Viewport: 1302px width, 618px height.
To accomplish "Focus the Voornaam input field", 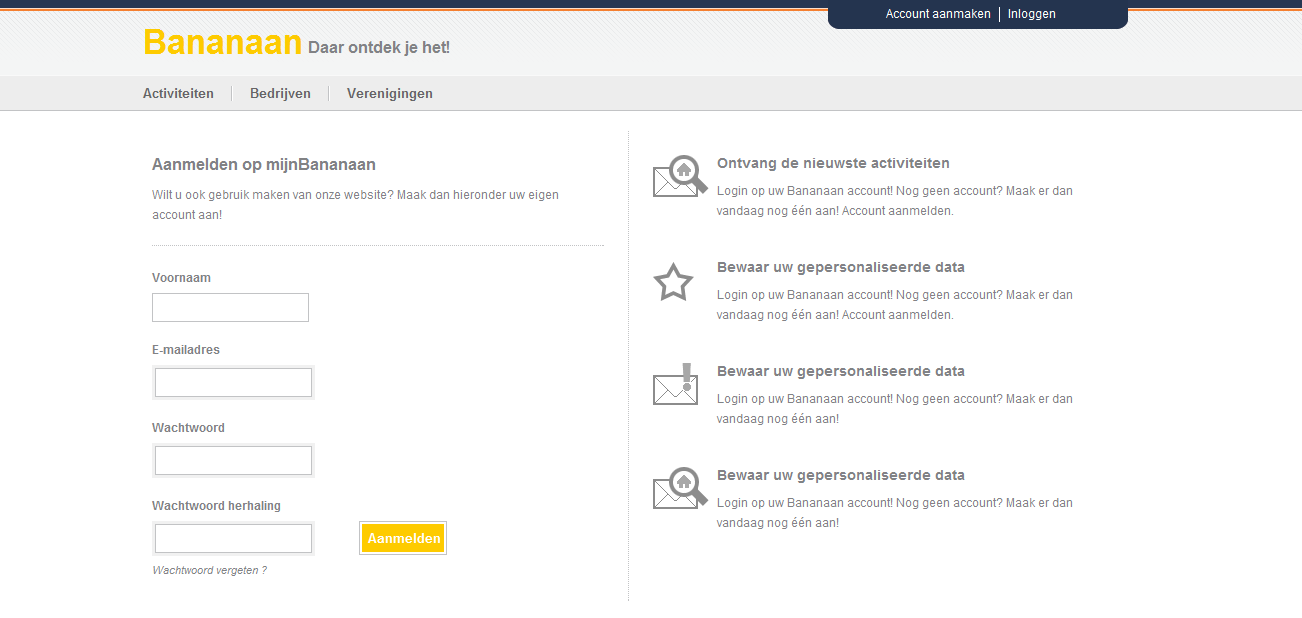I will coord(230,307).
